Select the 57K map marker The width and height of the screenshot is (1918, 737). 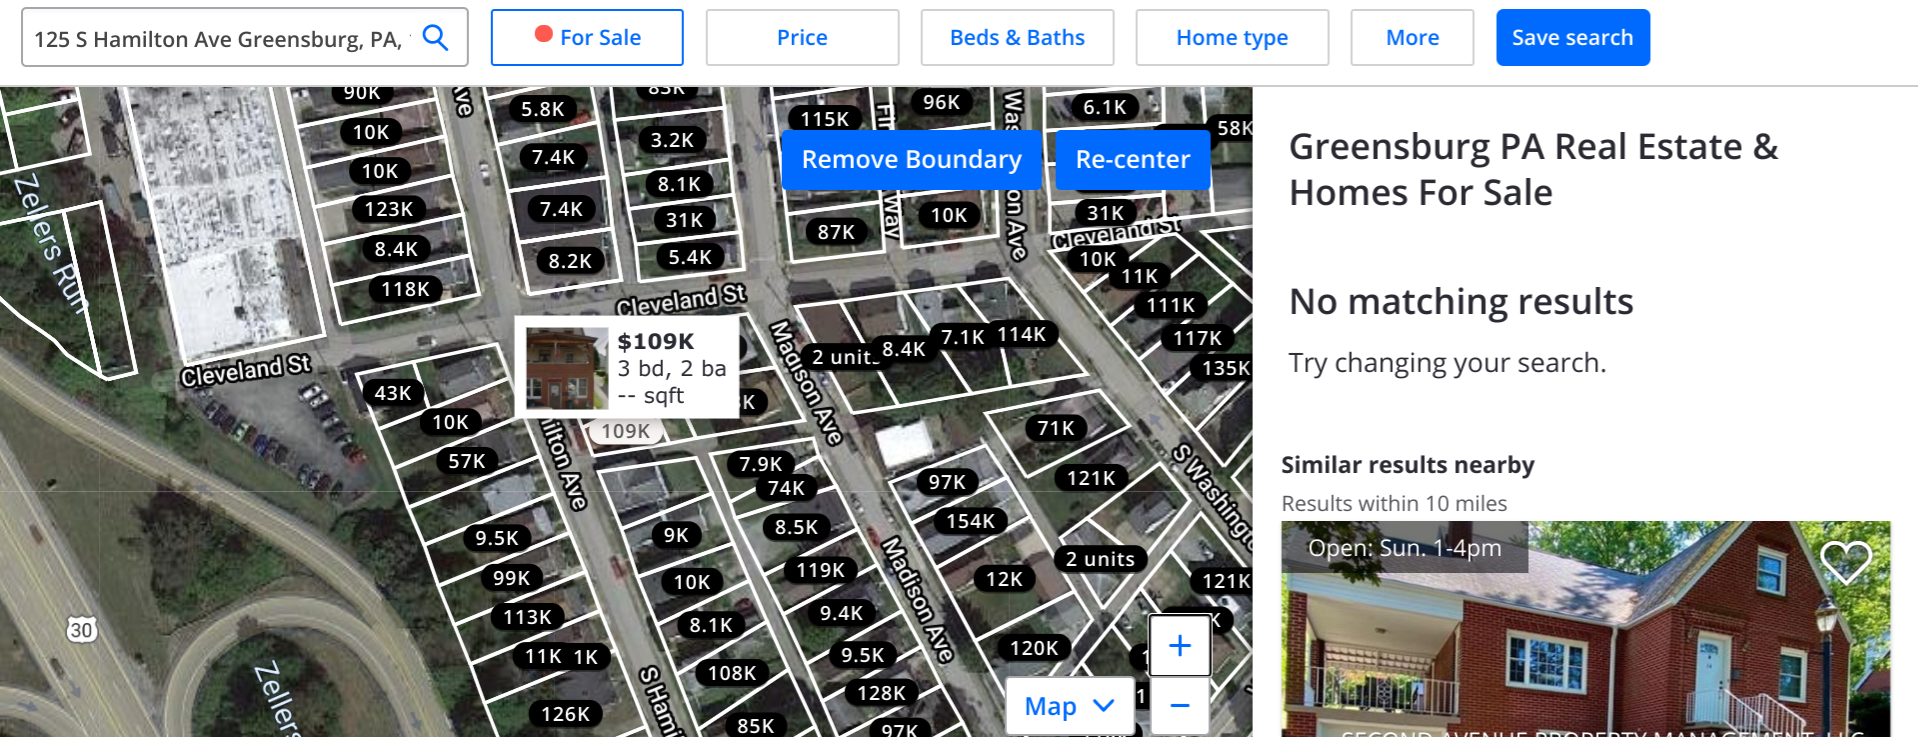point(467,461)
